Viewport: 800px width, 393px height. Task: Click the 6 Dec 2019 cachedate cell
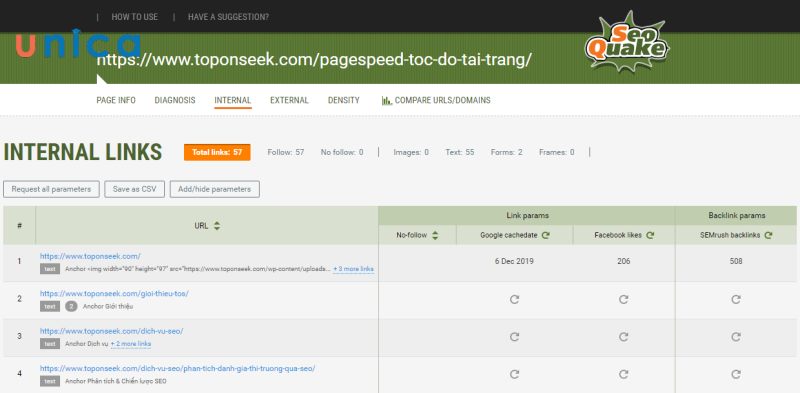514,261
